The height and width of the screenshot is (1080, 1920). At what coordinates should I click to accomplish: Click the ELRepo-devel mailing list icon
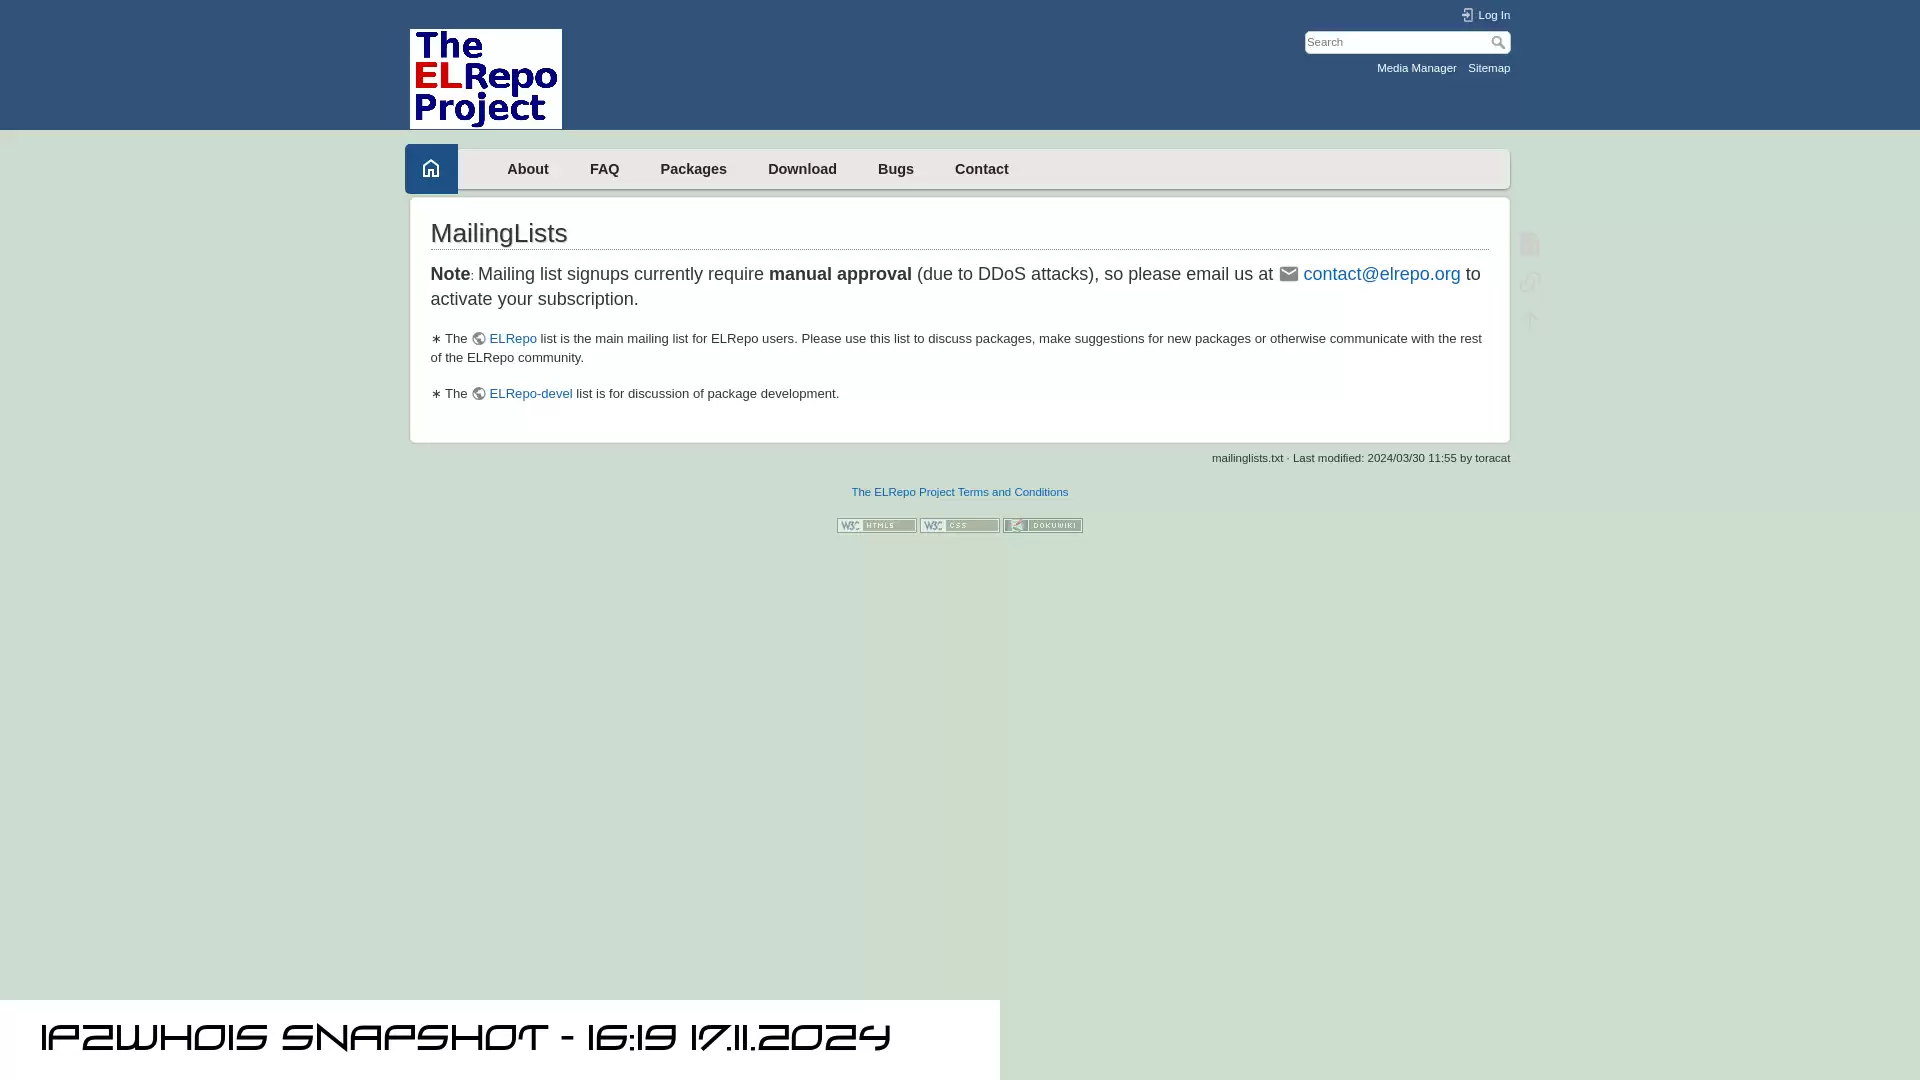click(479, 393)
